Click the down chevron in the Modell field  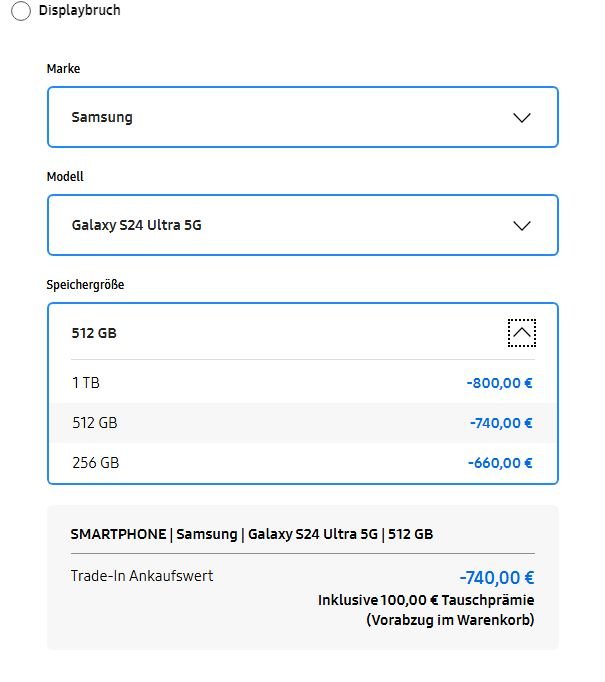521,225
